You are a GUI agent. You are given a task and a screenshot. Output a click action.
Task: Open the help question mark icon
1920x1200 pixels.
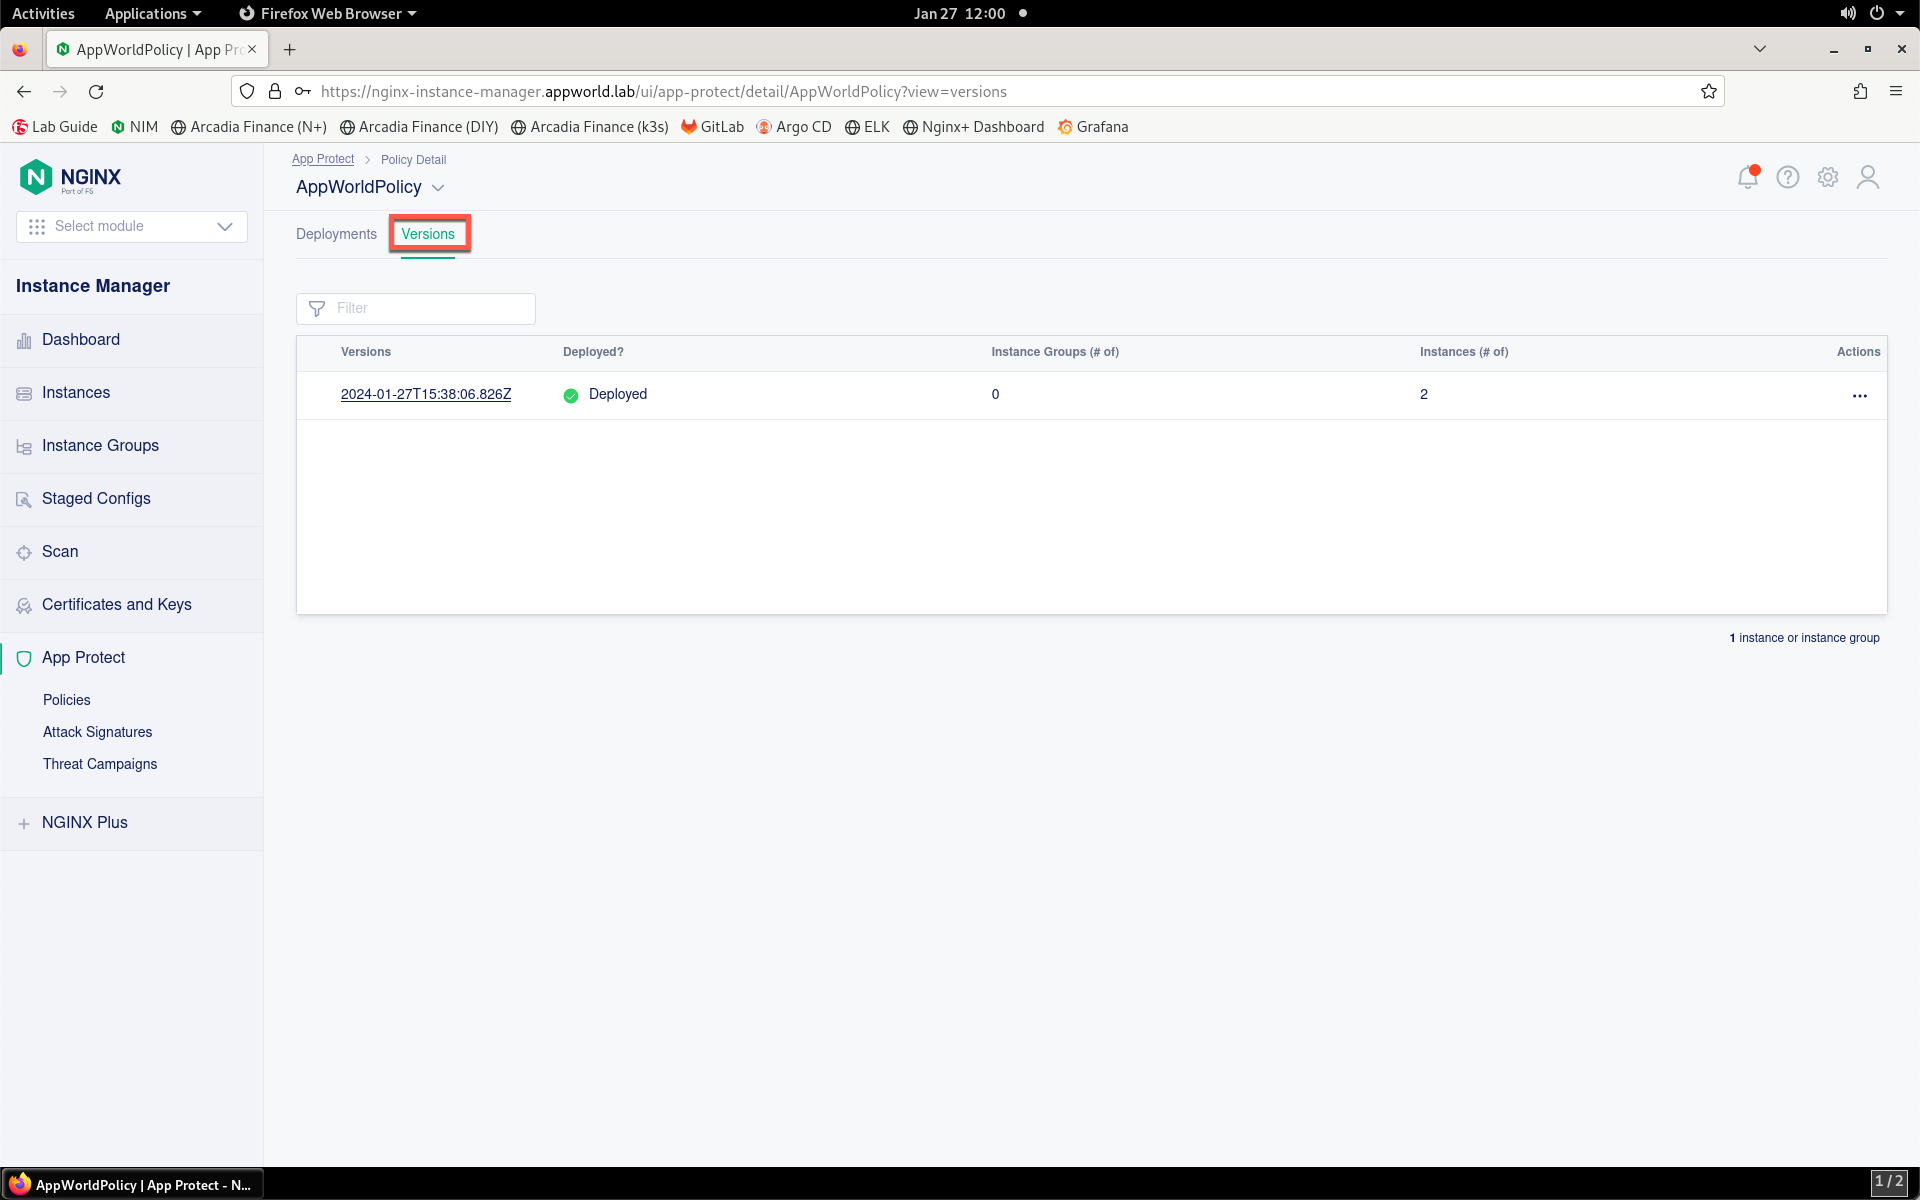pos(1788,177)
